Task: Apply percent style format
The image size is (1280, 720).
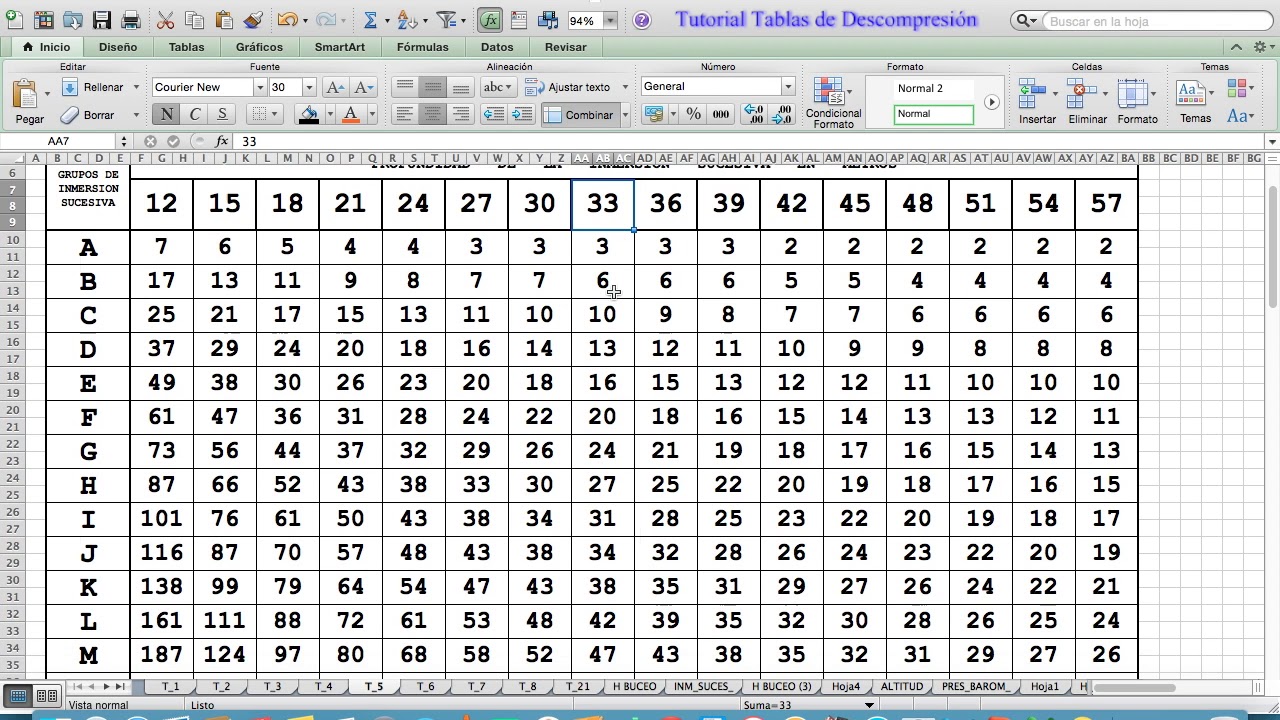Action: tap(693, 114)
